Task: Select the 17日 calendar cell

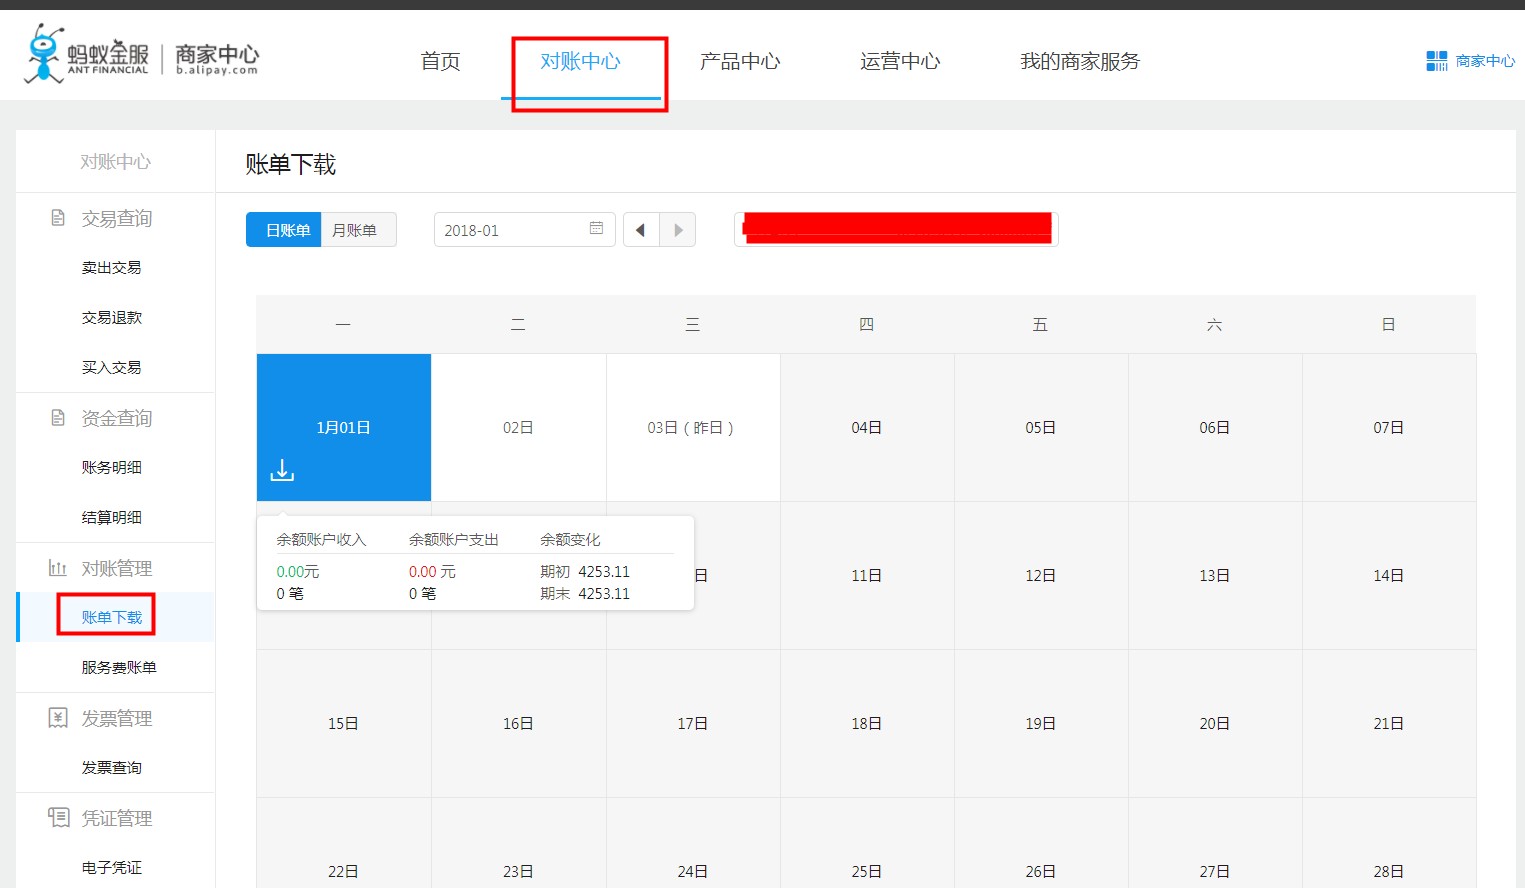Action: (x=692, y=723)
